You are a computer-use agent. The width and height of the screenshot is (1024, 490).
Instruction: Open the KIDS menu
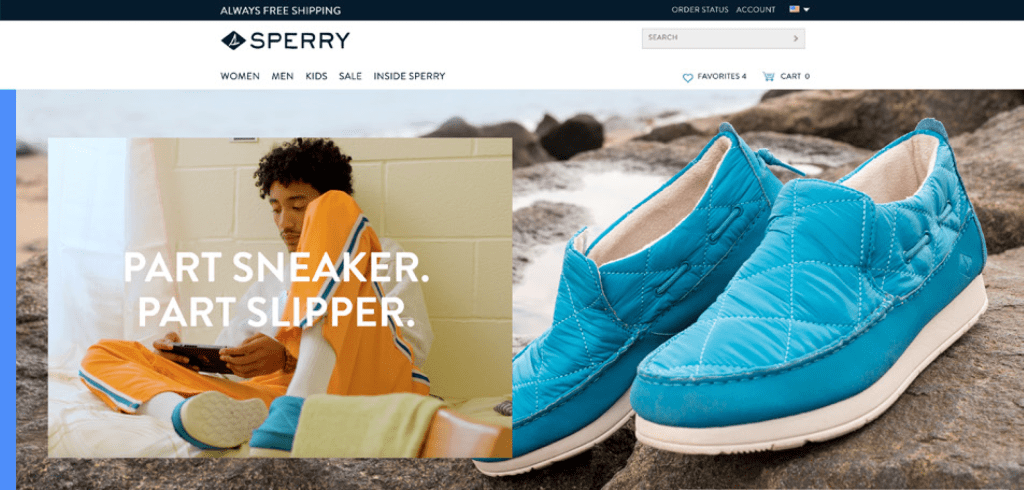tap(316, 76)
